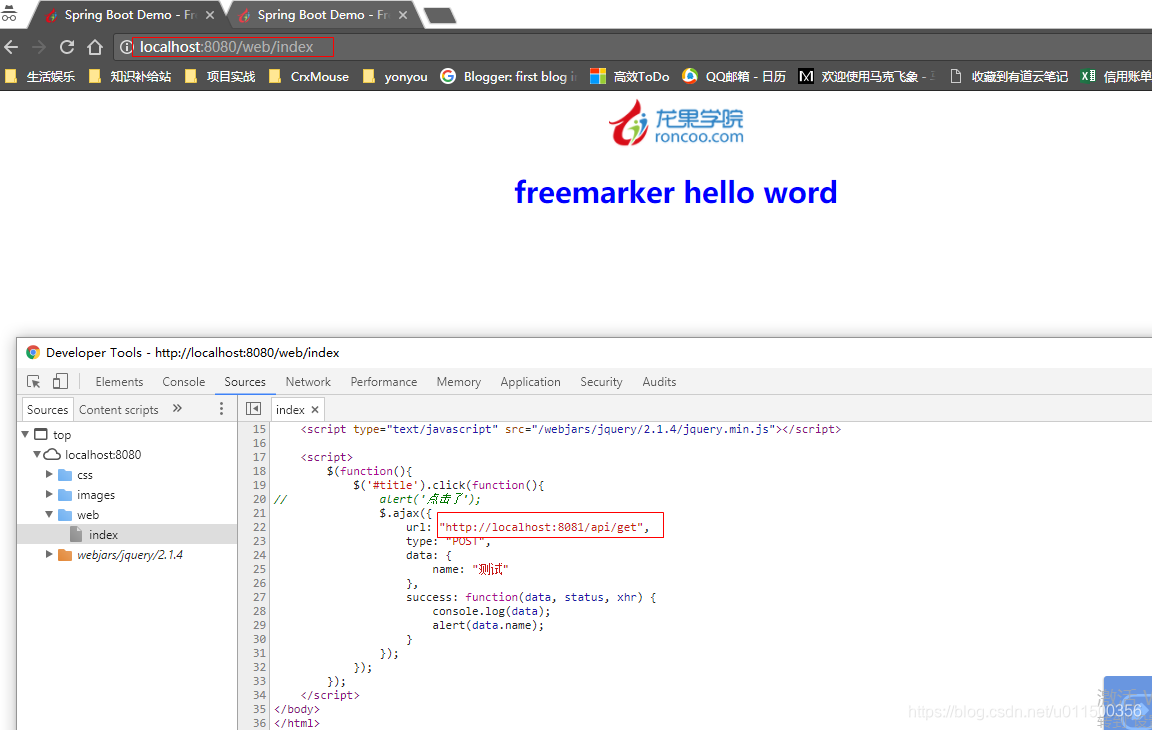Open the 收藏到有道云笔记 bookmark
Screen dimensions: 1152x730
click(x=1009, y=76)
